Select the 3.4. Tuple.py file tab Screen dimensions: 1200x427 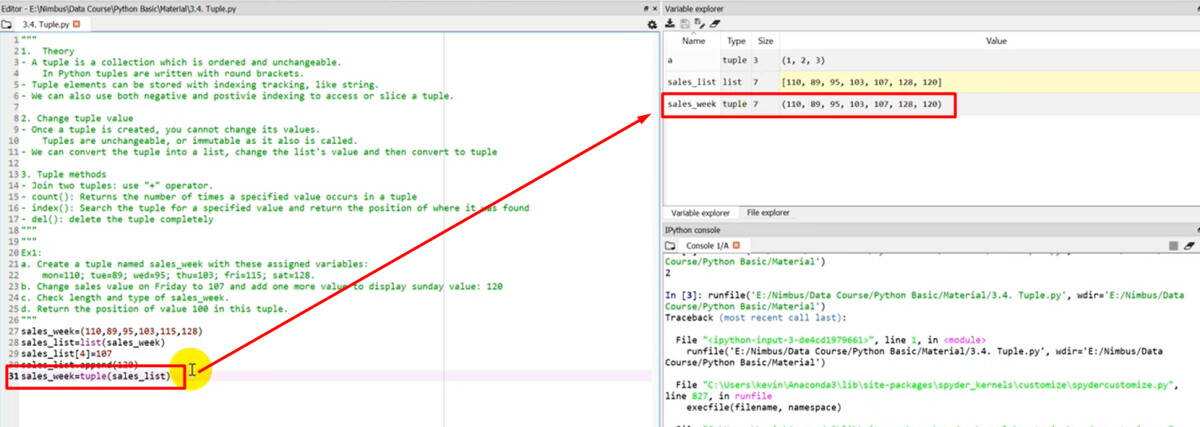coord(46,23)
